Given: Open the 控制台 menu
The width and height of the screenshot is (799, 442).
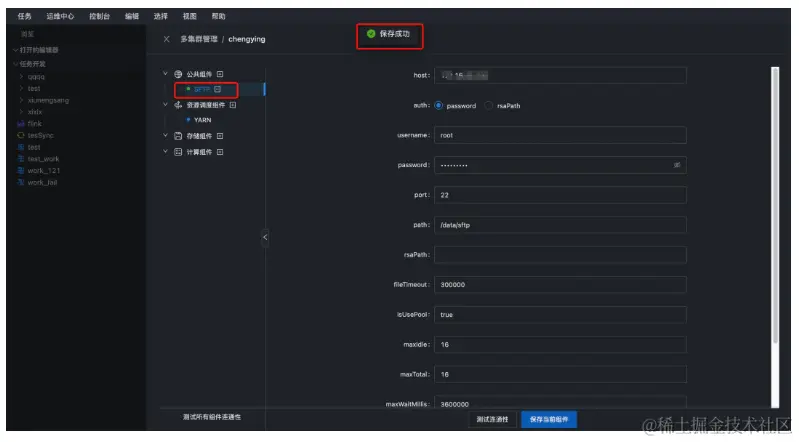Looking at the screenshot, I should (99, 16).
